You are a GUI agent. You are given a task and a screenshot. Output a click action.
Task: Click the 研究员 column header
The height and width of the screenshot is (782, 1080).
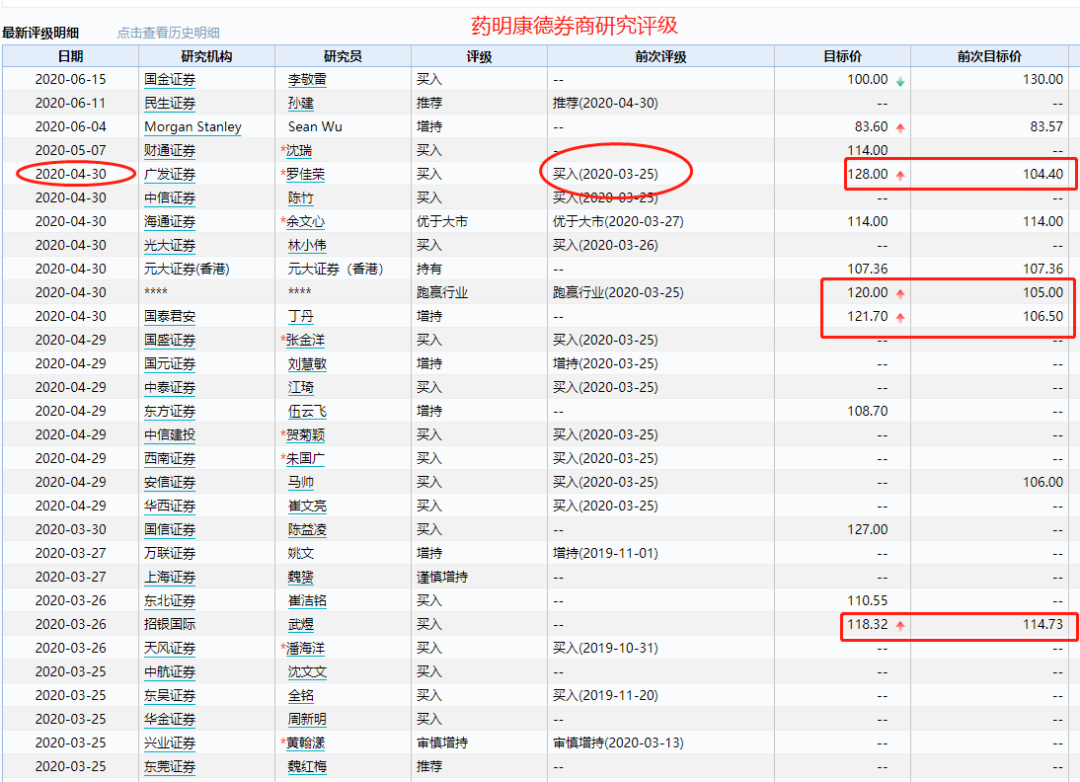[343, 56]
